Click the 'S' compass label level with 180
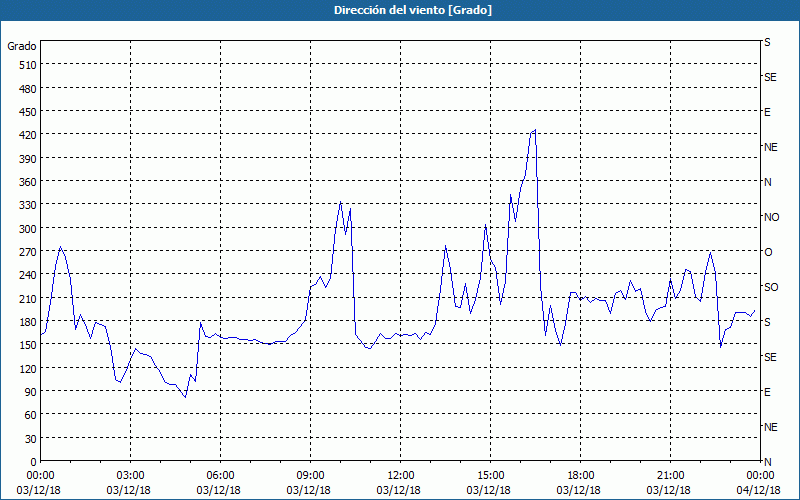Image resolution: width=800 pixels, height=500 pixels. 767,322
